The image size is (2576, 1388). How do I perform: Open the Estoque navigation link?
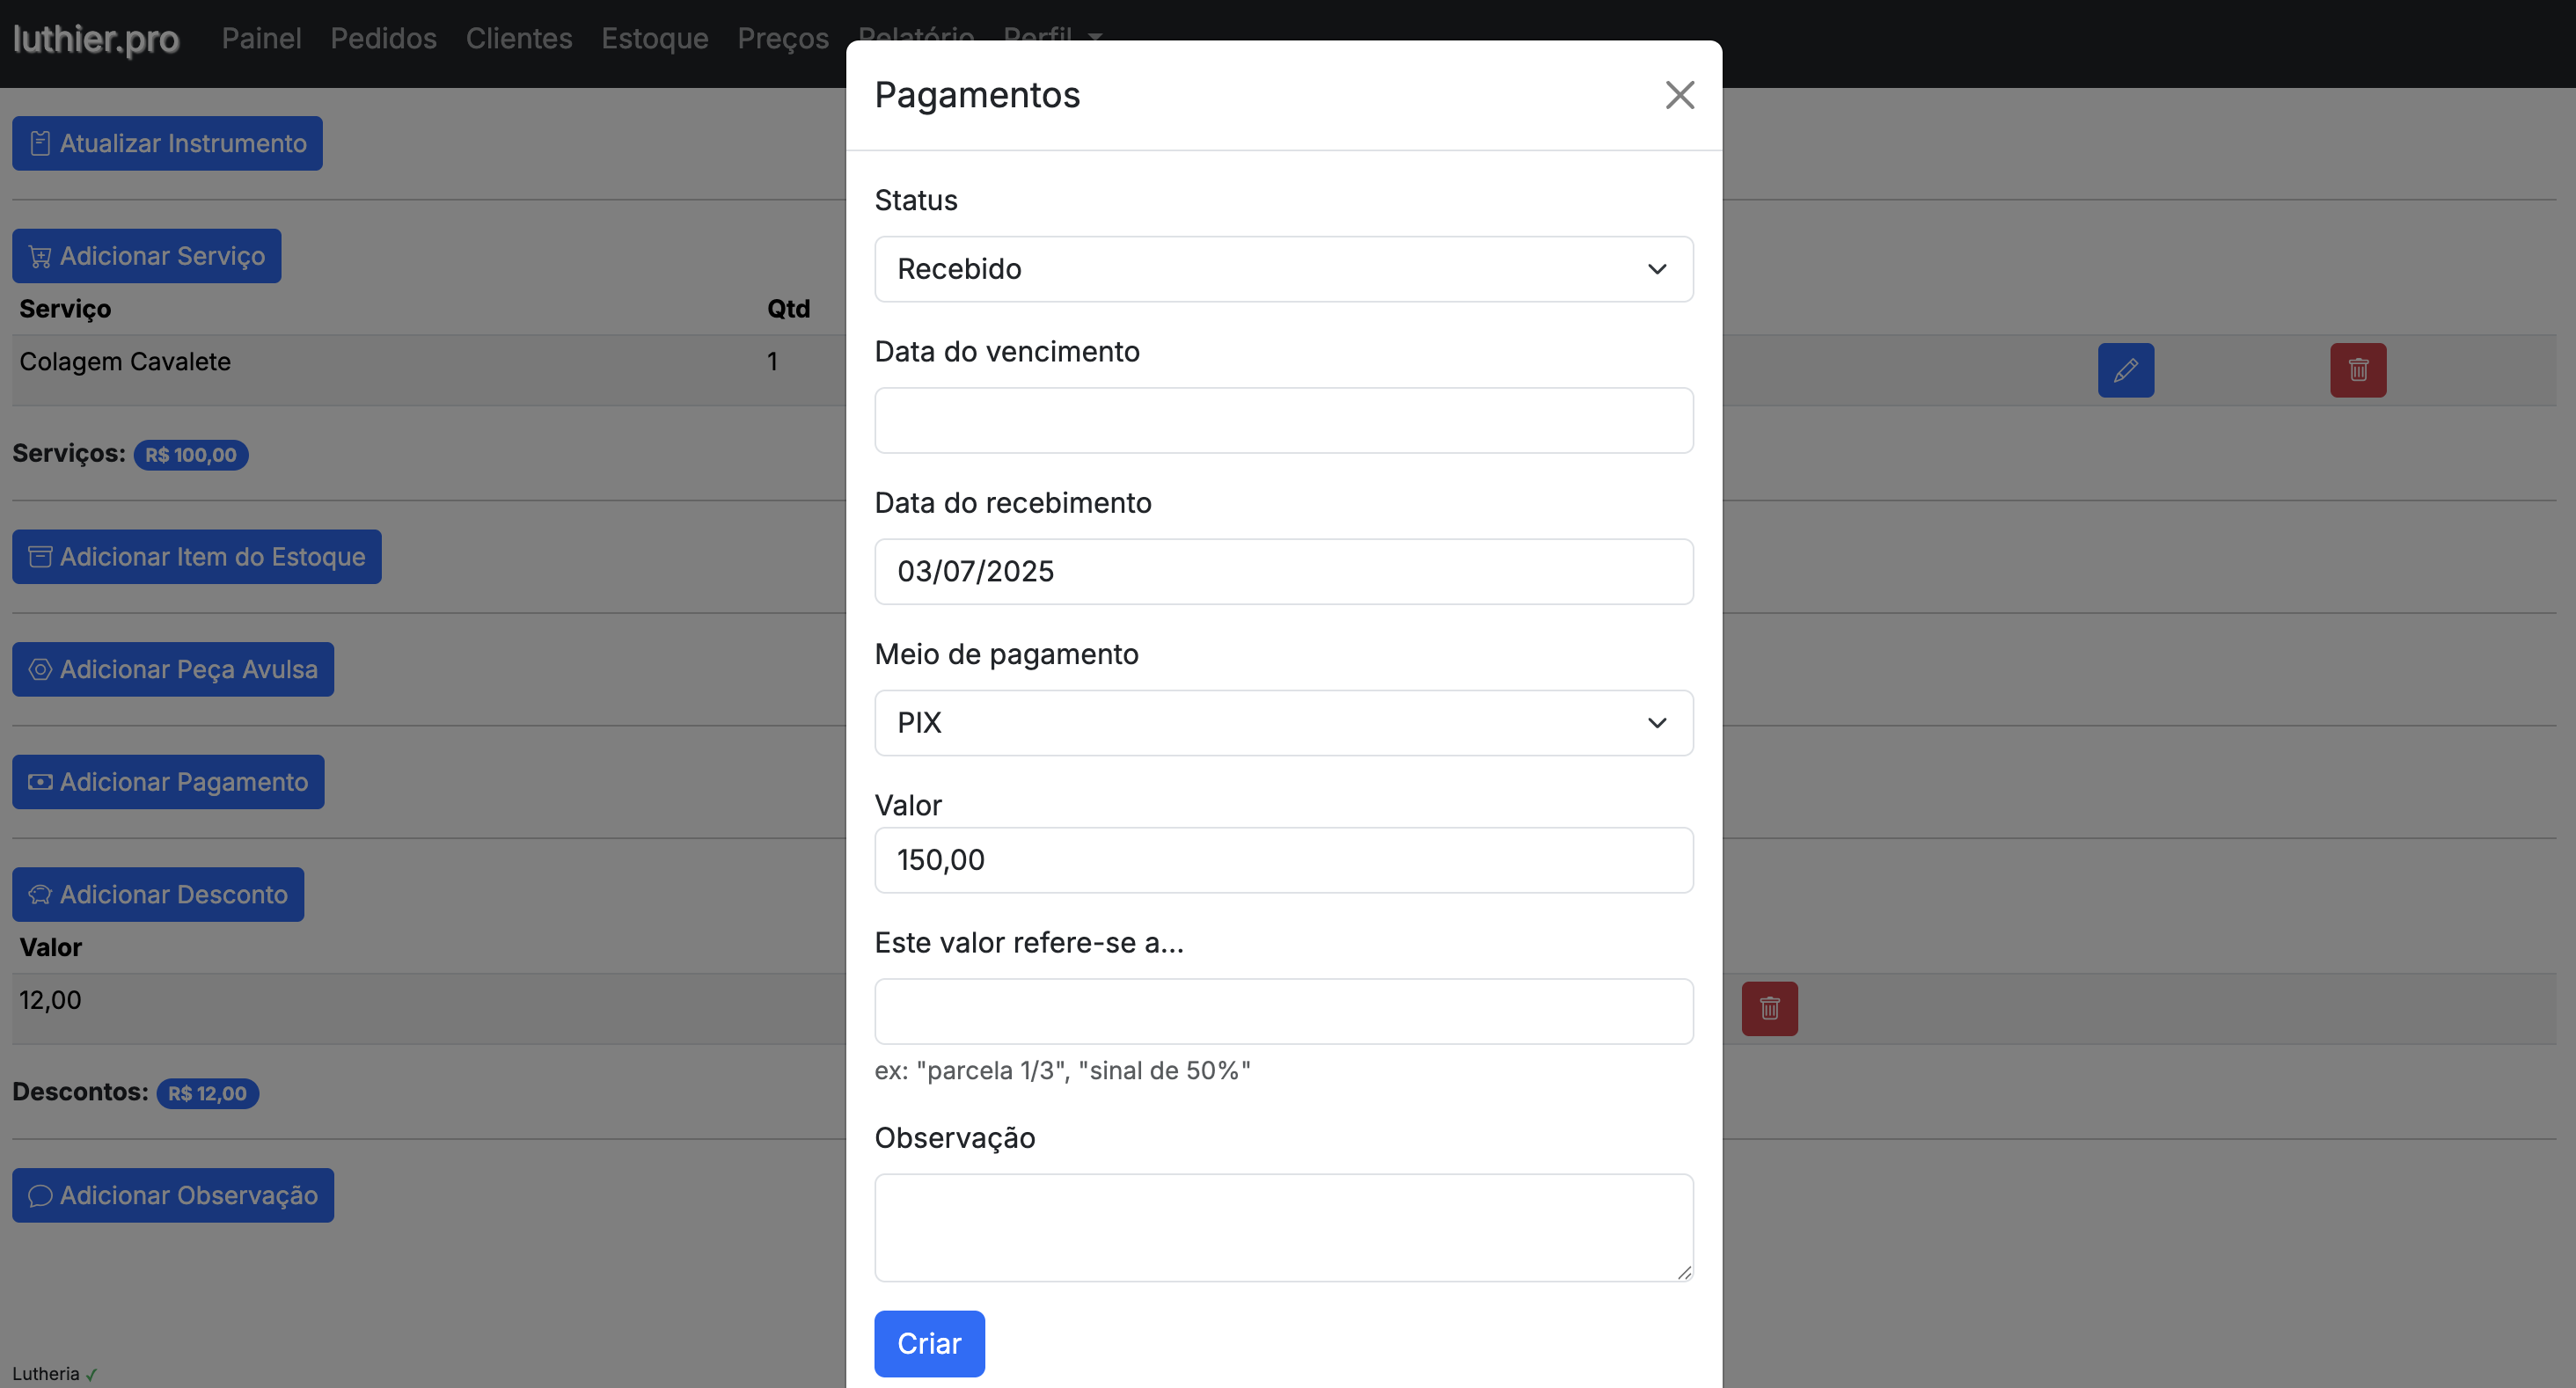click(654, 38)
